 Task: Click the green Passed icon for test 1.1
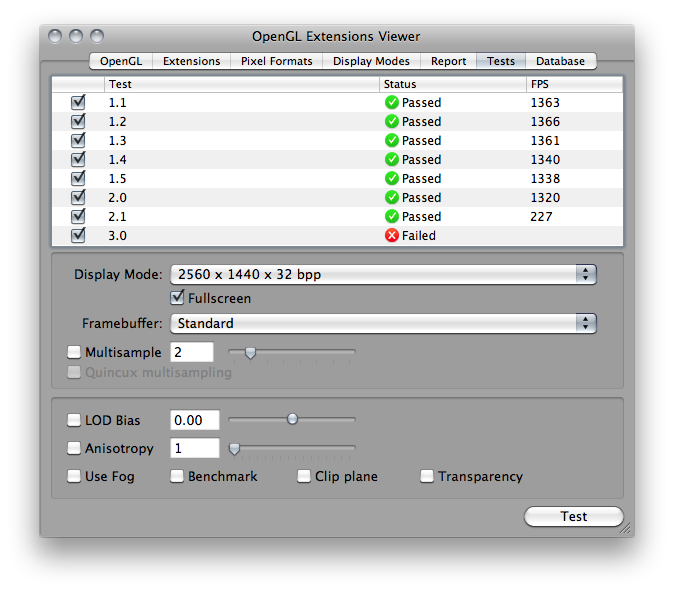coord(392,102)
